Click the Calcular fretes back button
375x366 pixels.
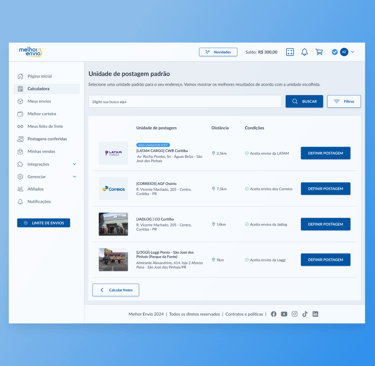[116, 290]
